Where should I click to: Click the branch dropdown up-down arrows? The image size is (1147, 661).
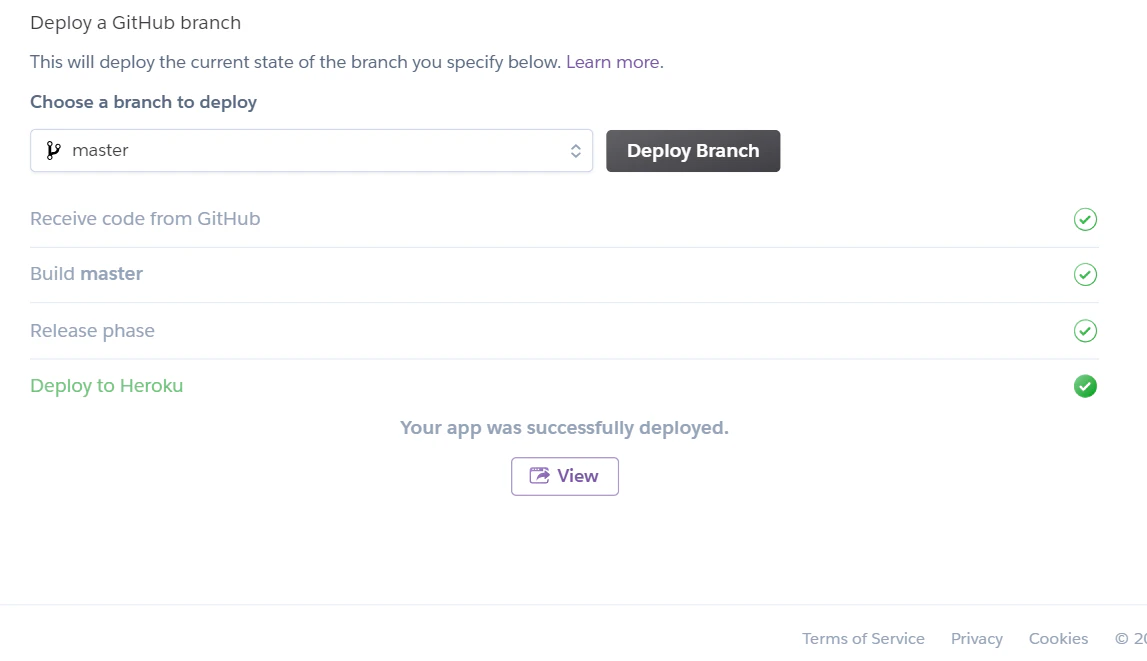click(x=576, y=151)
